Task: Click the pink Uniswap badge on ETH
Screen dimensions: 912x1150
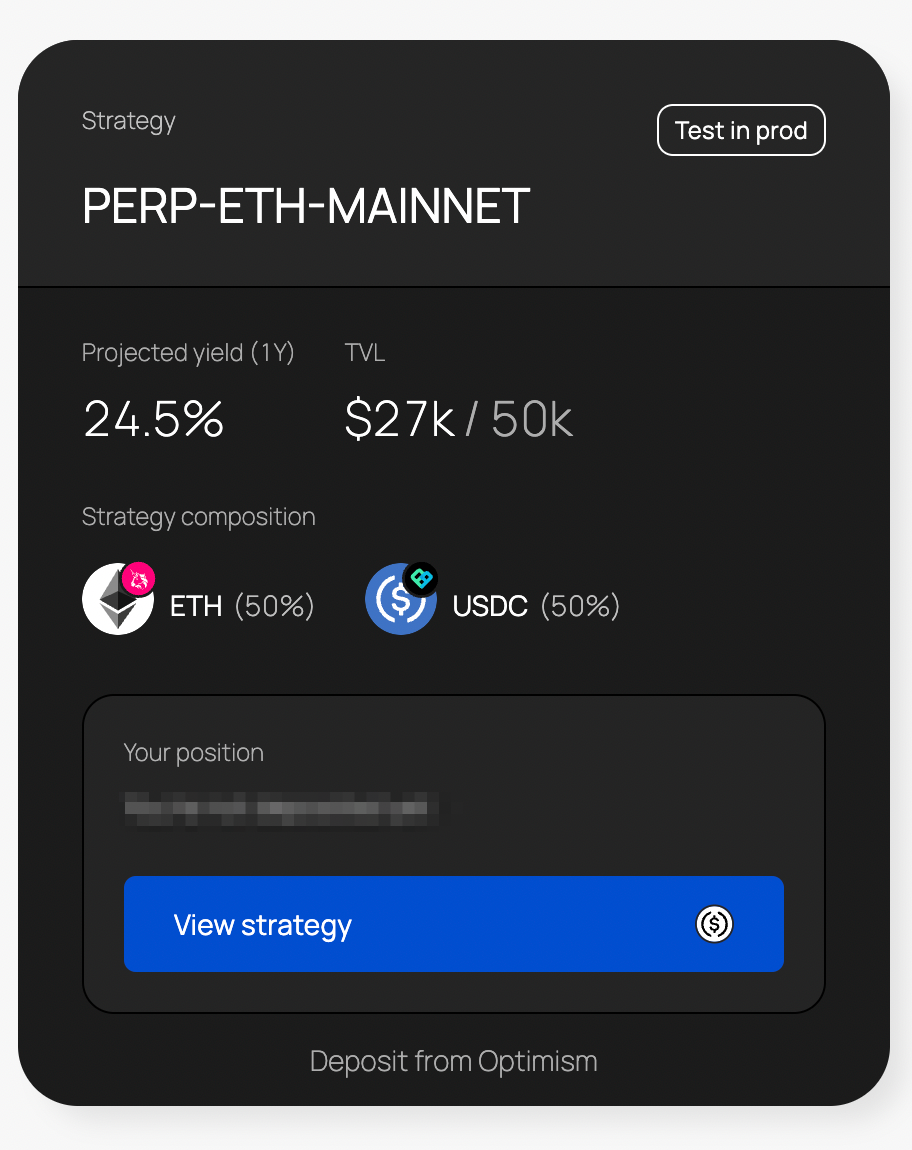Action: 139,579
